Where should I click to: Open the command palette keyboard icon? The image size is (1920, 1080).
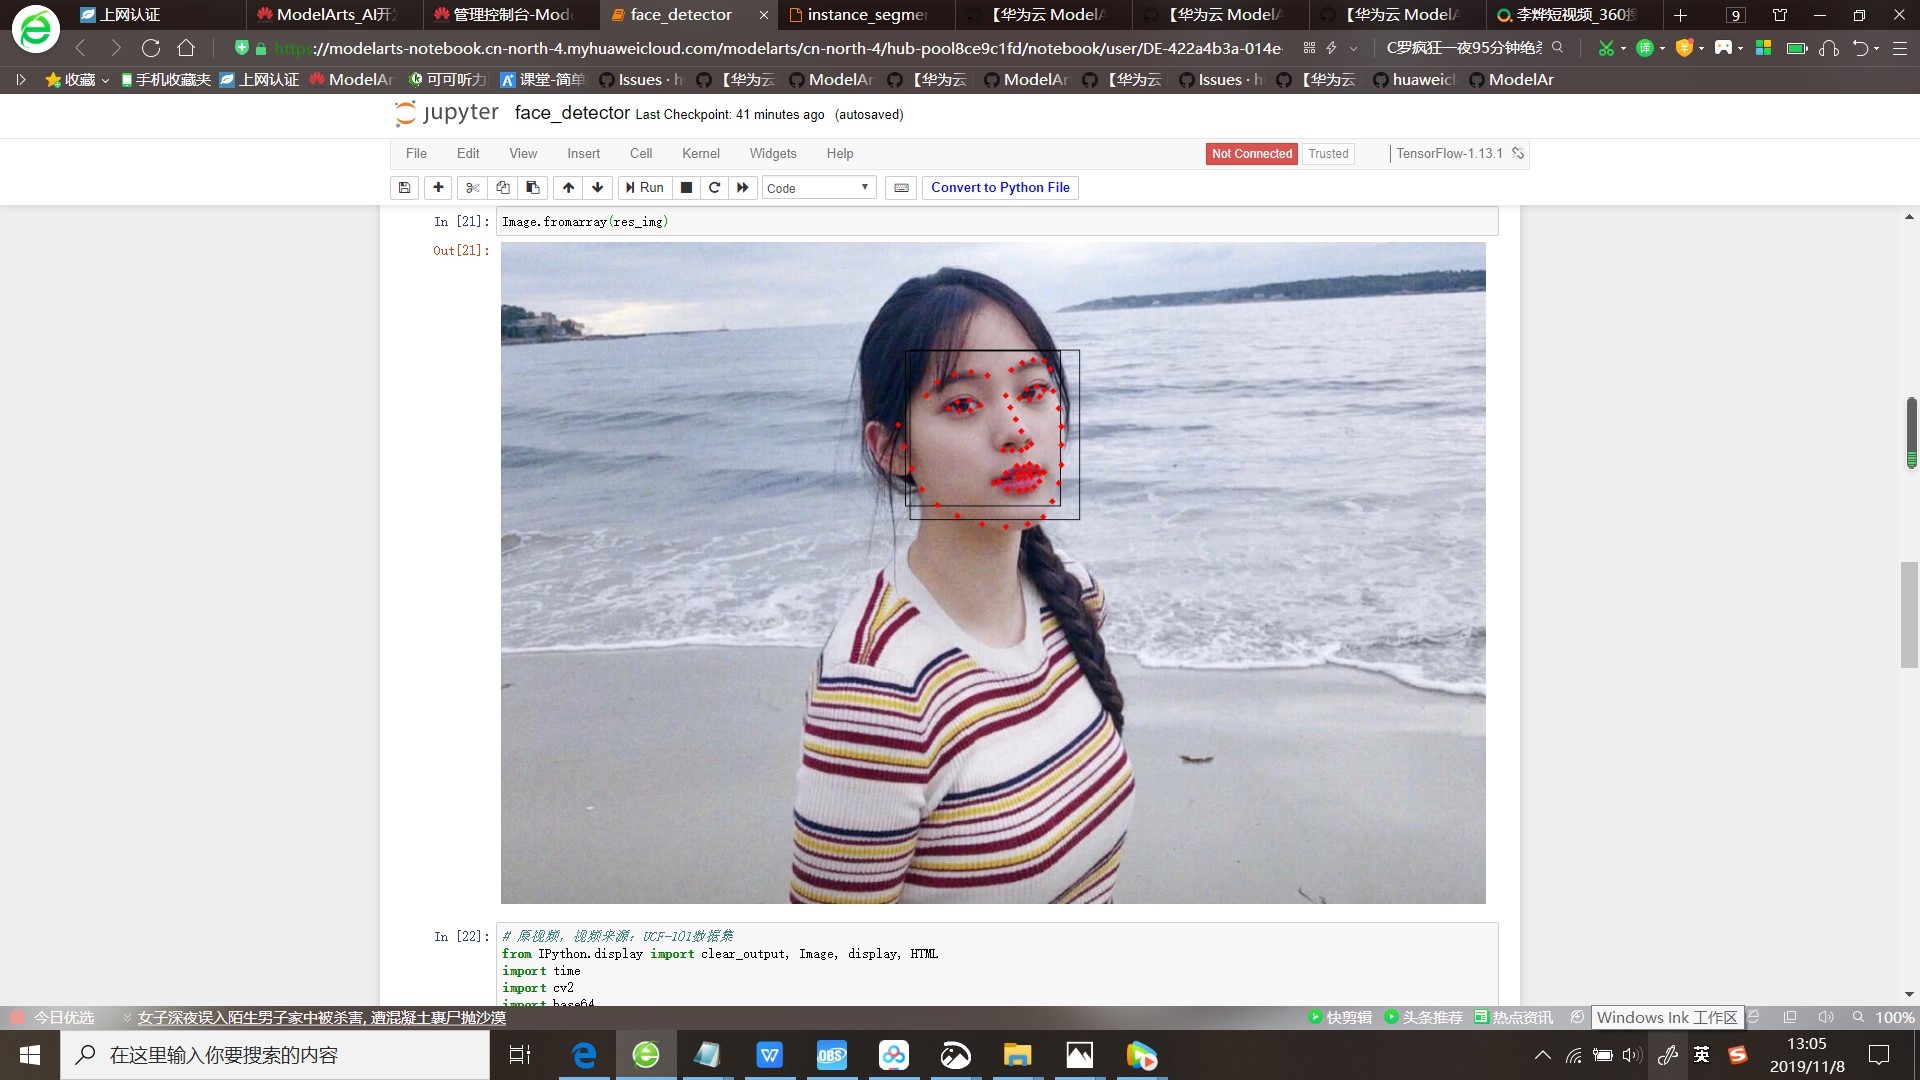[901, 188]
